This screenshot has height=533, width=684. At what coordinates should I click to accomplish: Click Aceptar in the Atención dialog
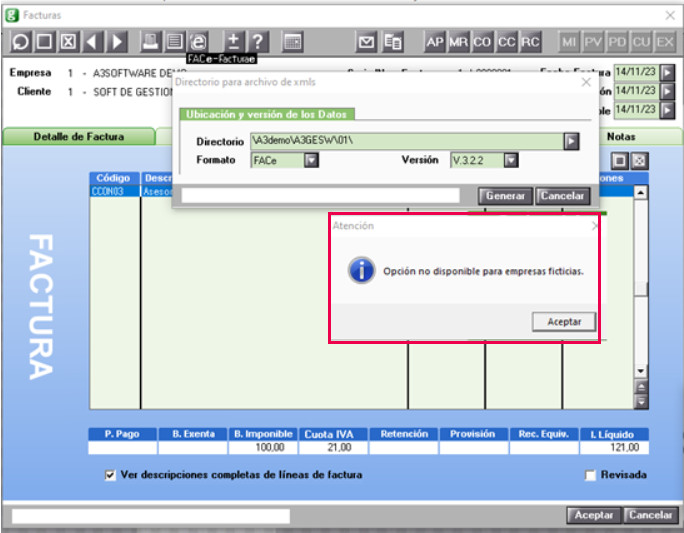click(x=564, y=322)
